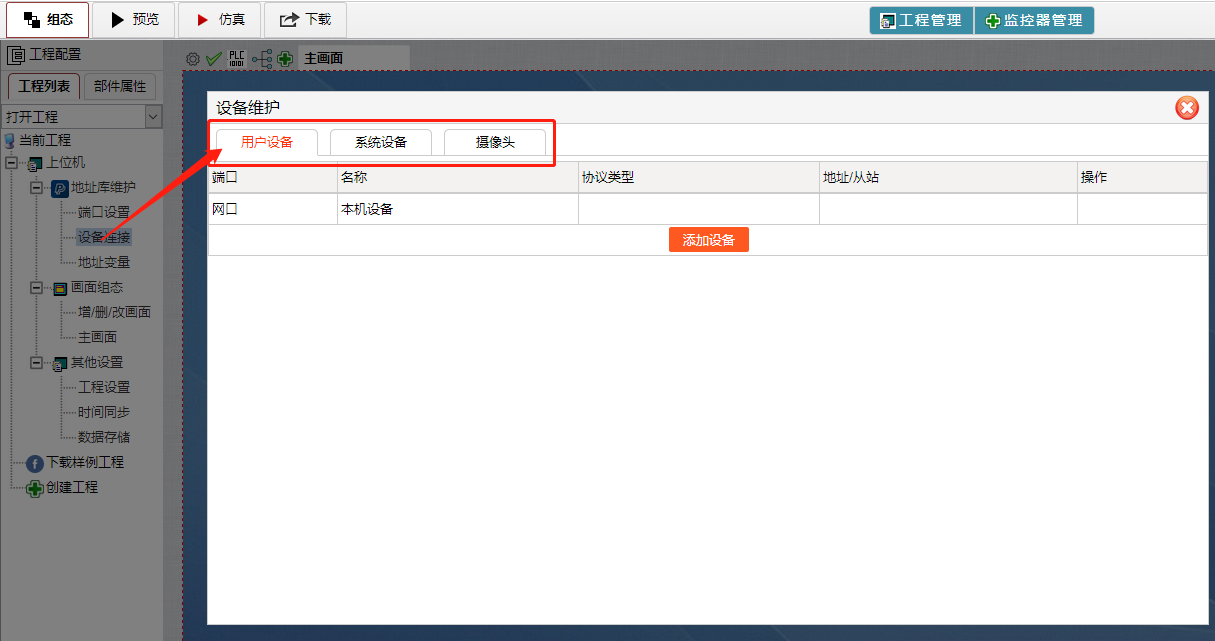Open the 部件属性 tab
This screenshot has height=641, width=1215.
[120, 86]
